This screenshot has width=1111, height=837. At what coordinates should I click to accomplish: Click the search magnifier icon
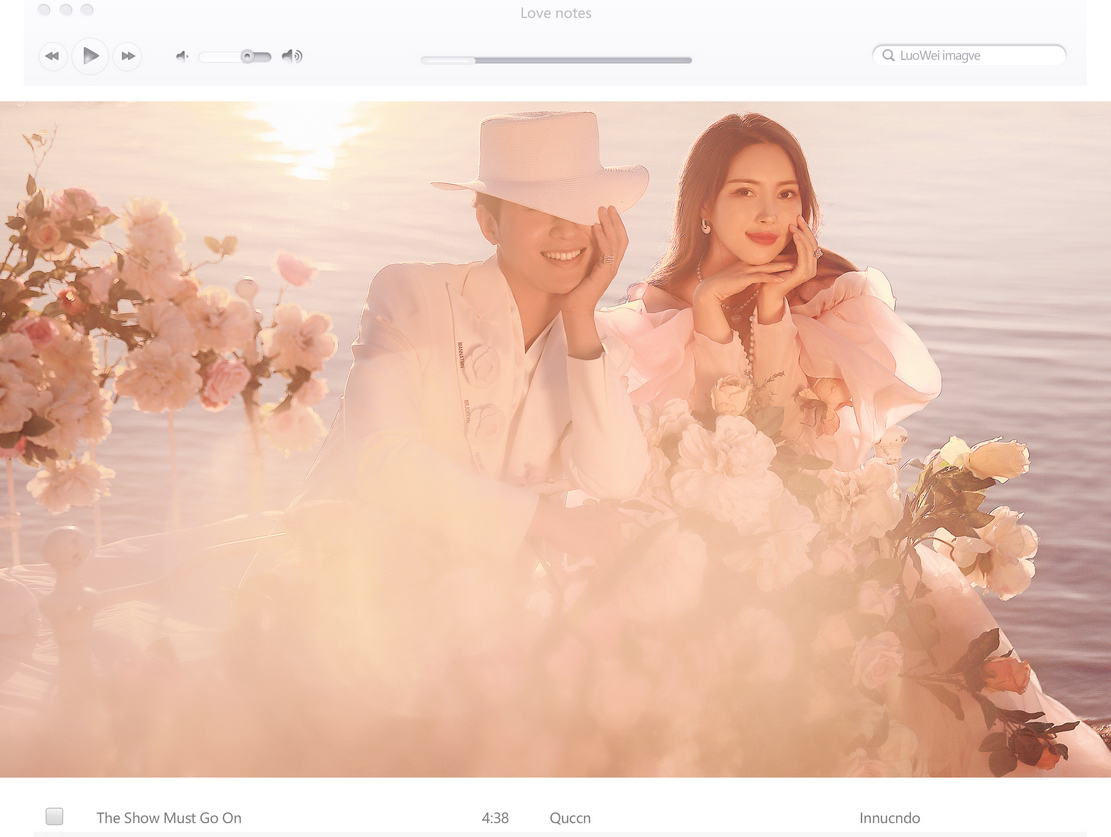(888, 55)
